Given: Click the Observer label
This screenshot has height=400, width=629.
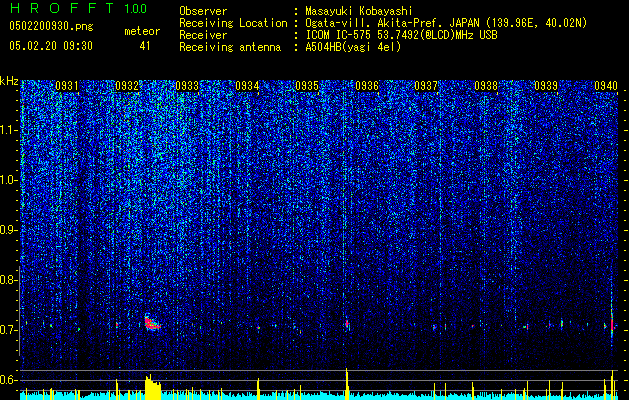Looking at the screenshot, I should pyautogui.click(x=203, y=11).
